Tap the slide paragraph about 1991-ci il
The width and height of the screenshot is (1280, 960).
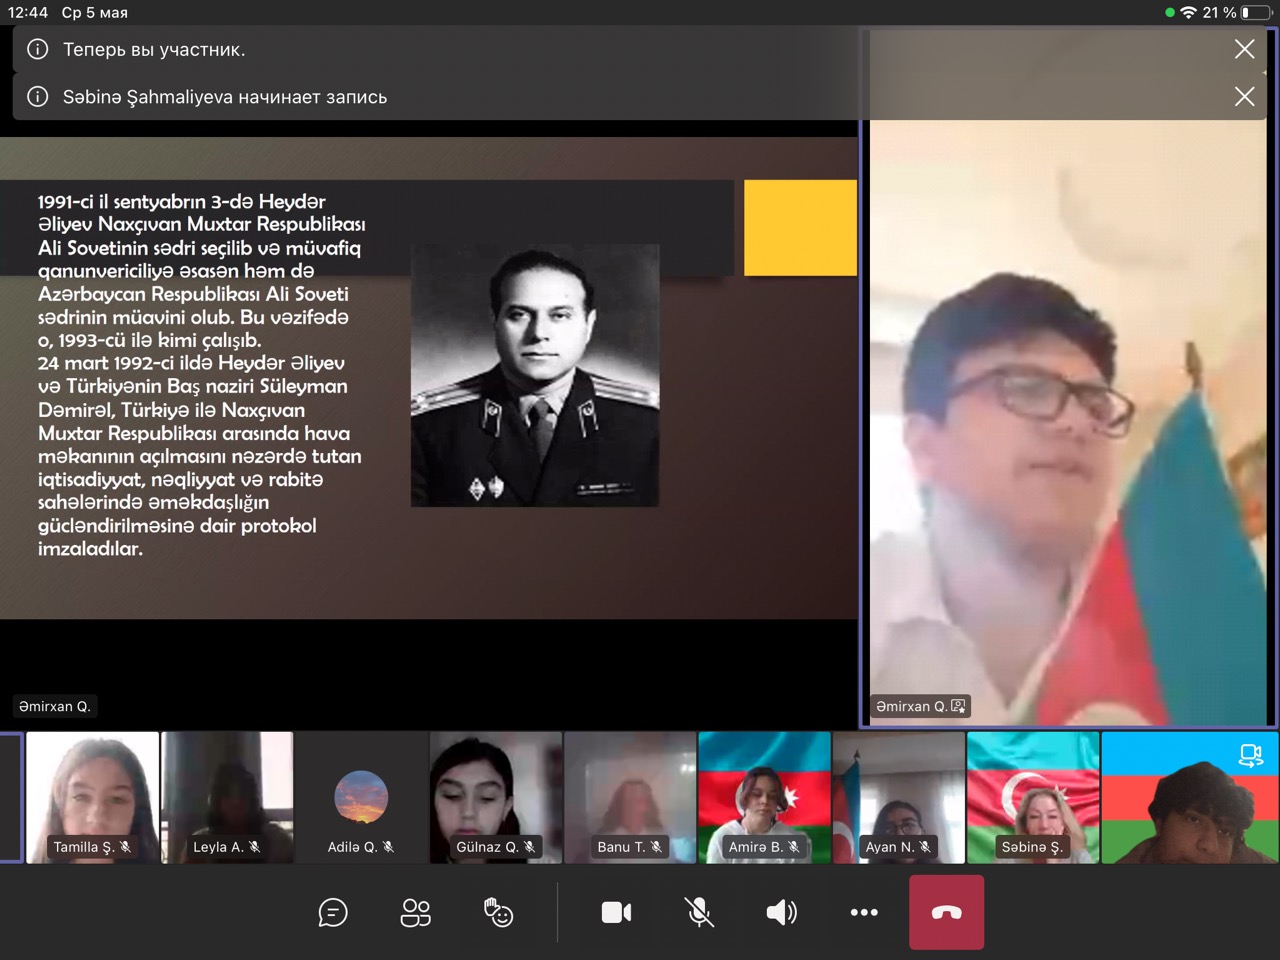pos(202,375)
